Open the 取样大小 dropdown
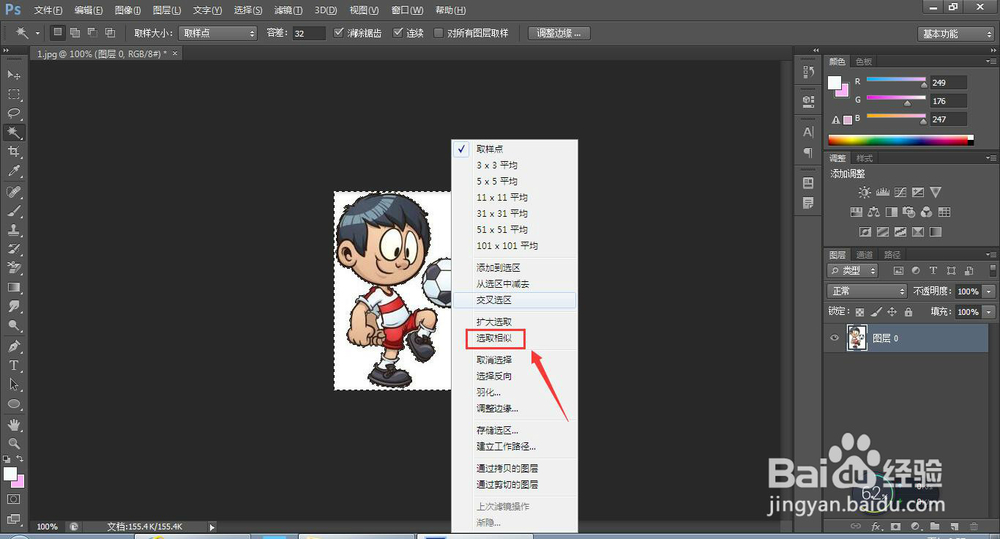This screenshot has height=539, width=1000. click(x=217, y=33)
